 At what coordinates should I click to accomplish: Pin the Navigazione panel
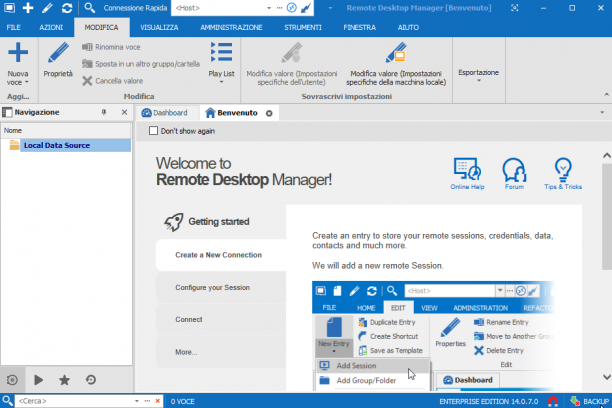click(x=104, y=112)
